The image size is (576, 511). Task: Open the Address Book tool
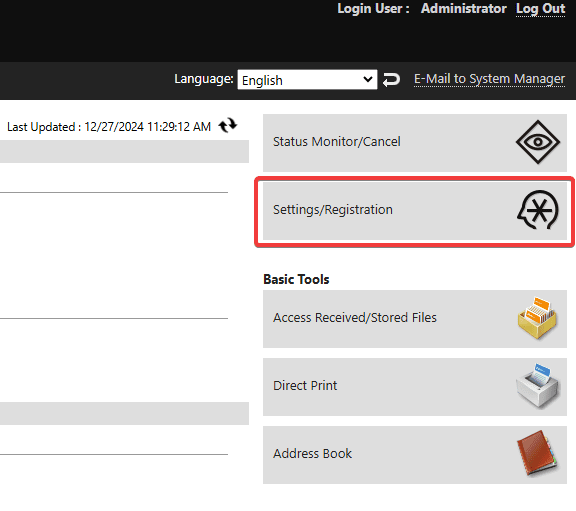coord(415,455)
